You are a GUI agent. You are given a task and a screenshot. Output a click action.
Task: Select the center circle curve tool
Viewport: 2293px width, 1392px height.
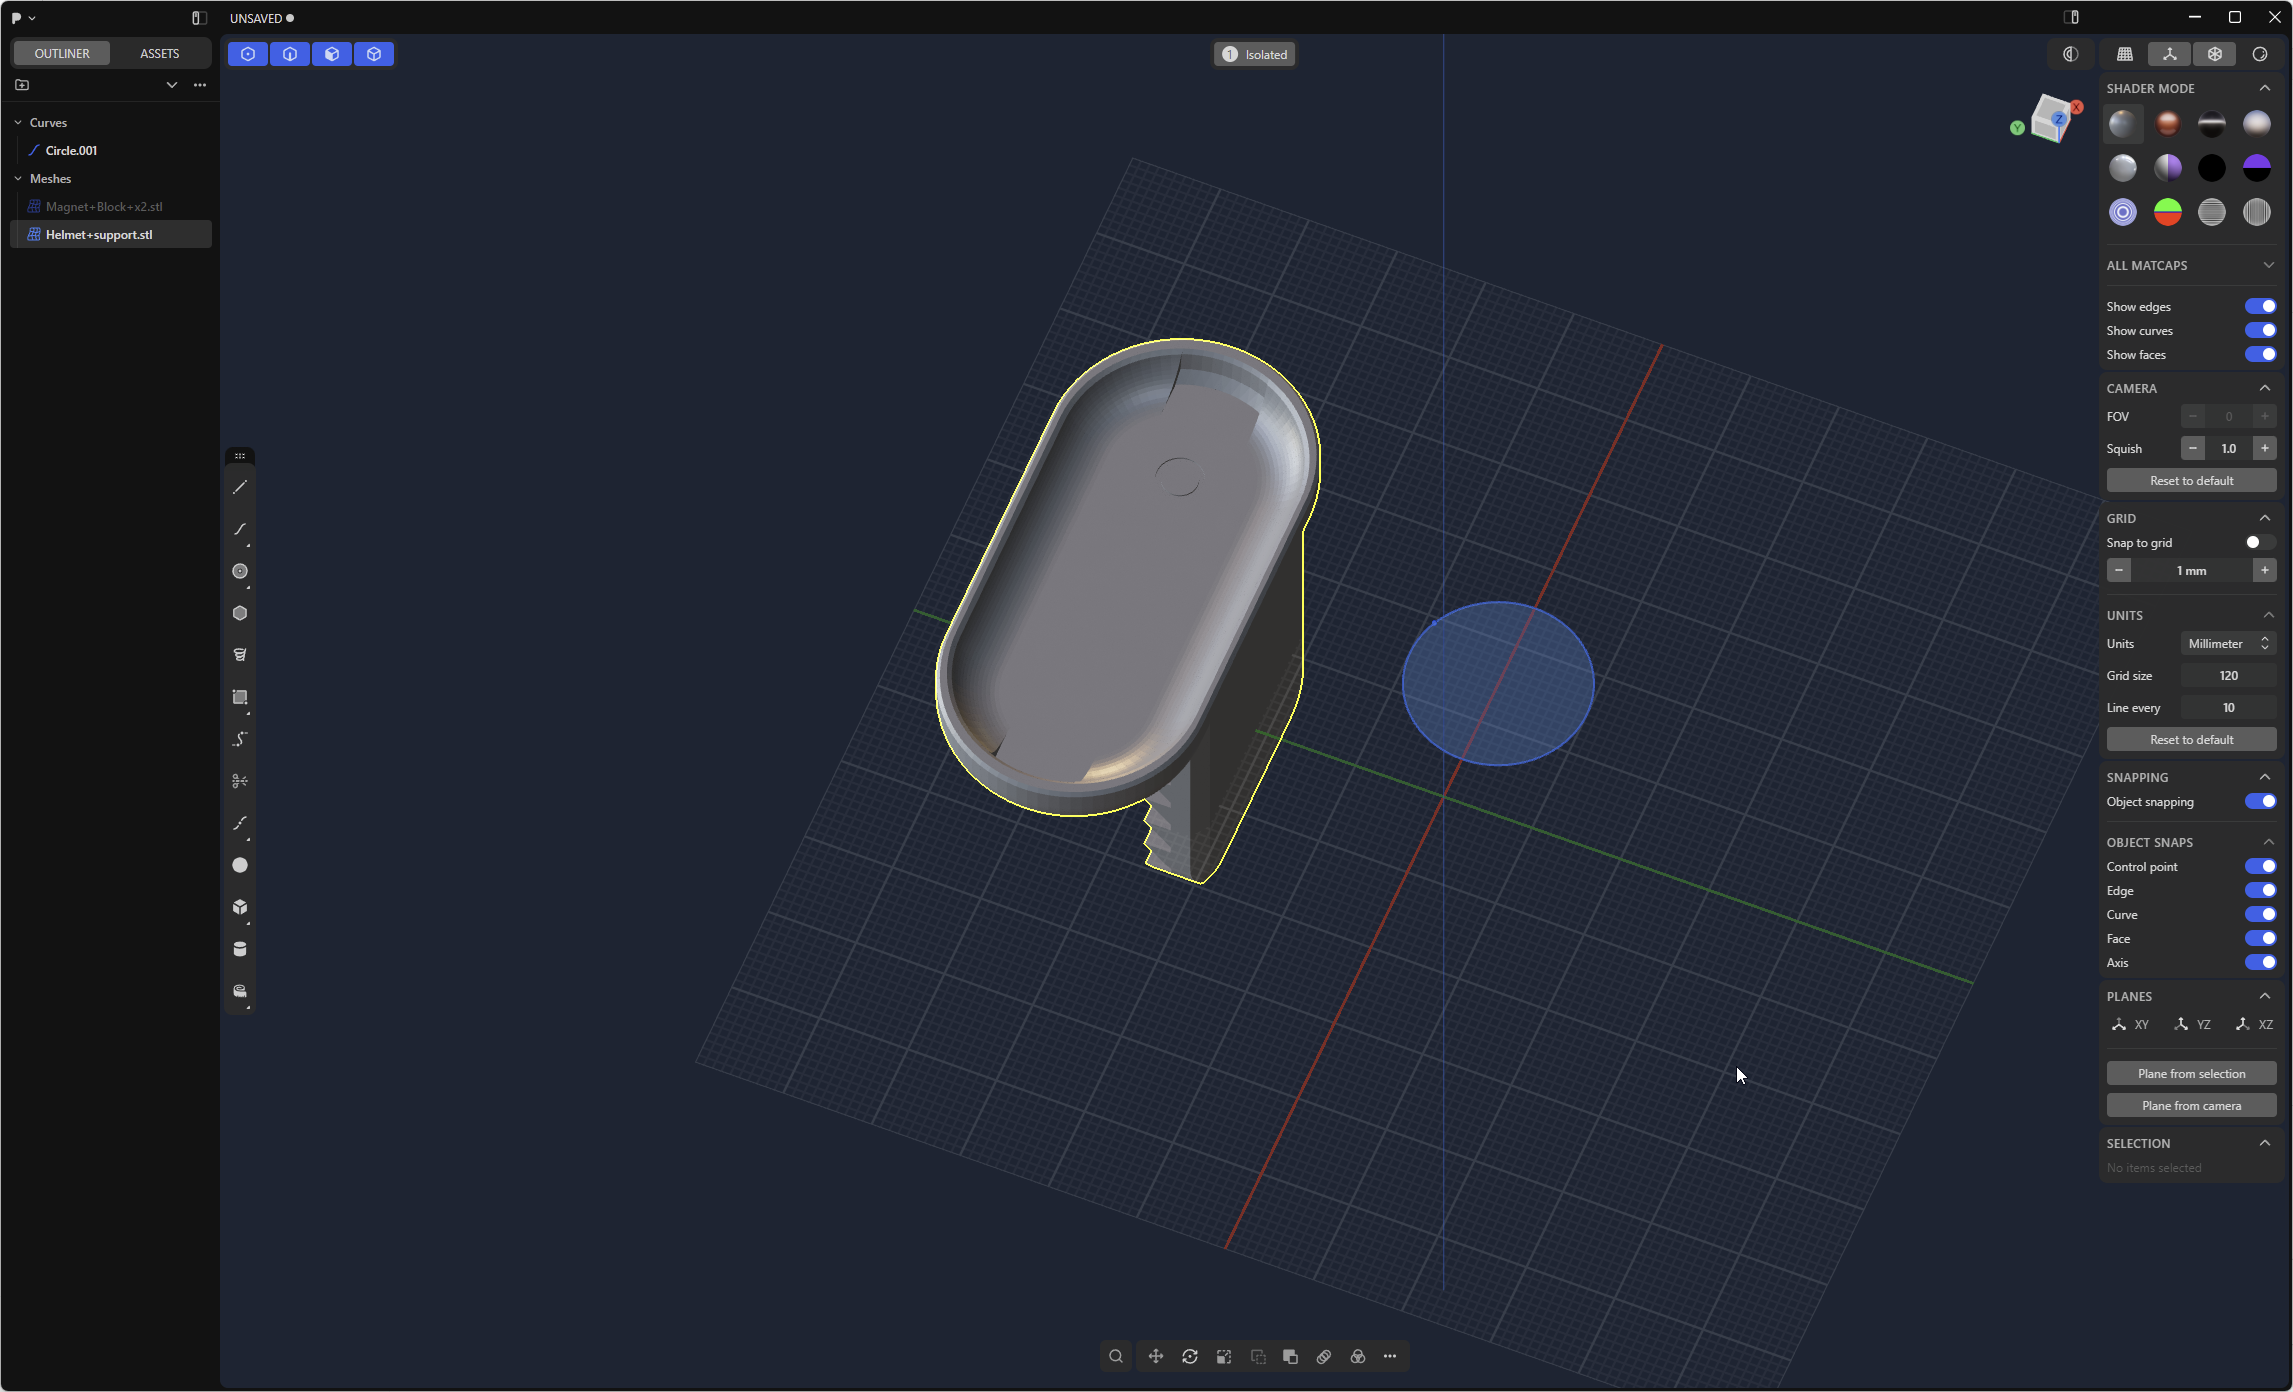click(x=240, y=572)
